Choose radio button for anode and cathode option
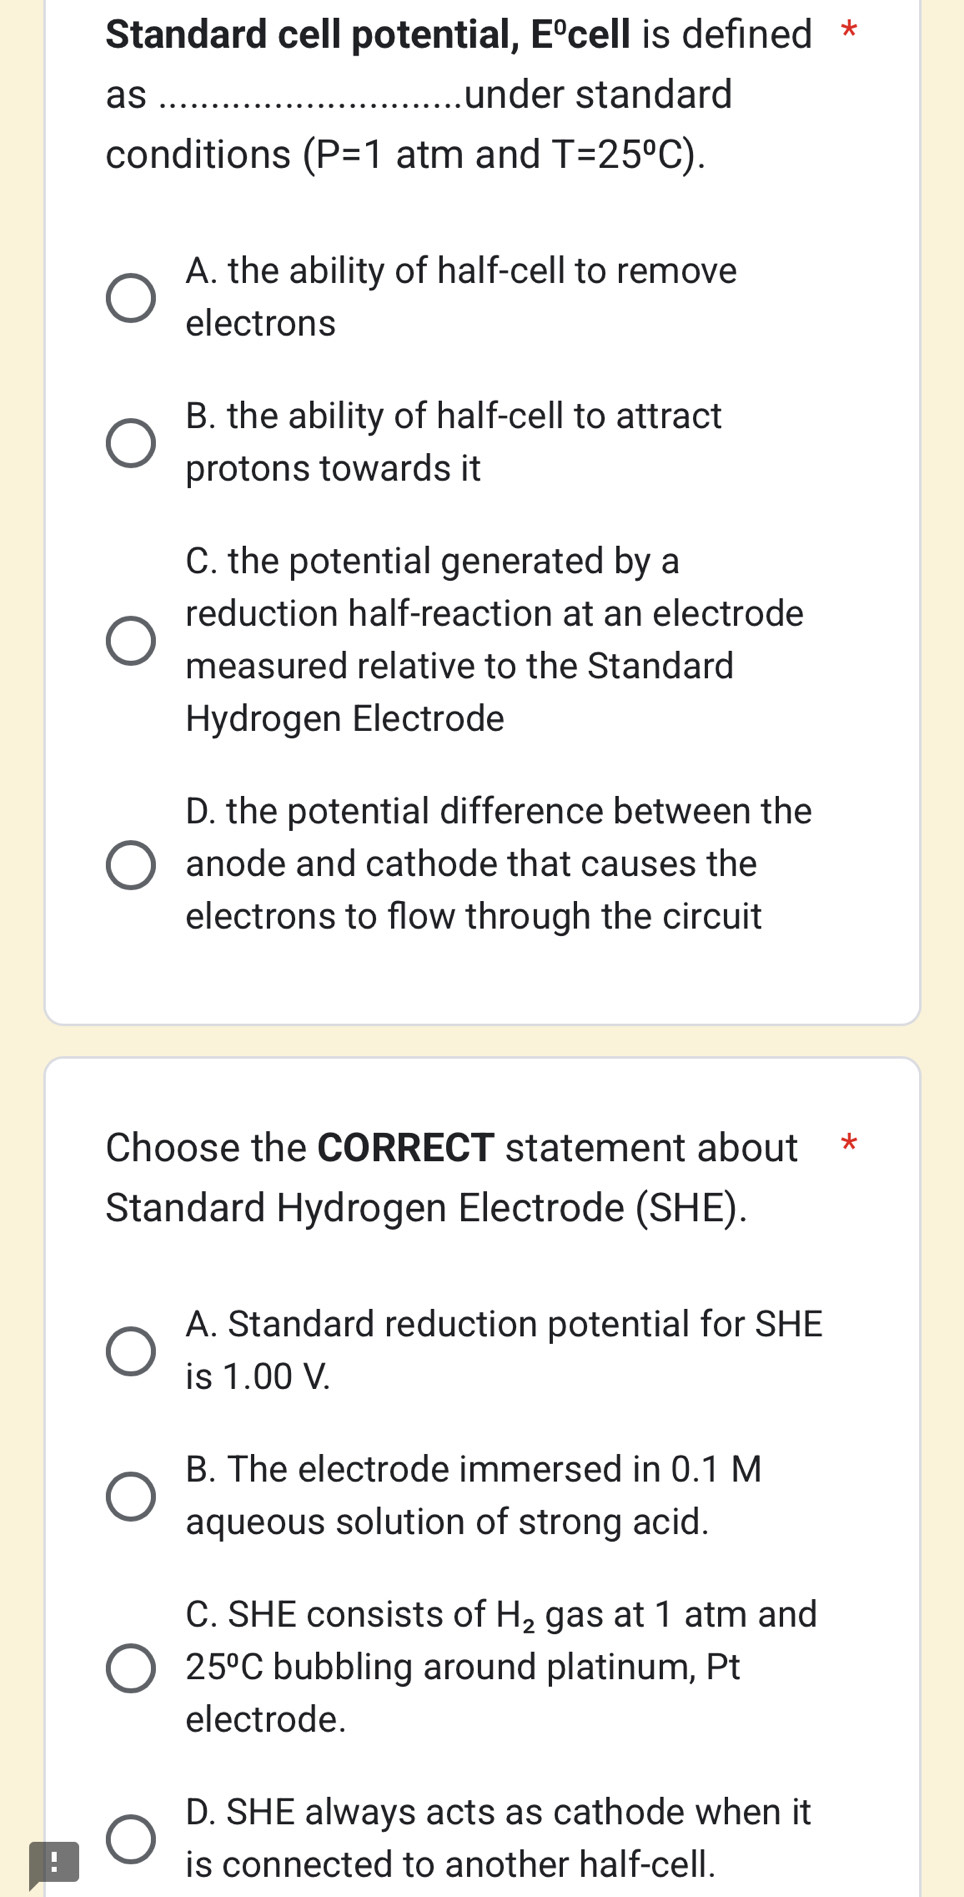The image size is (964, 1897). 131,865
